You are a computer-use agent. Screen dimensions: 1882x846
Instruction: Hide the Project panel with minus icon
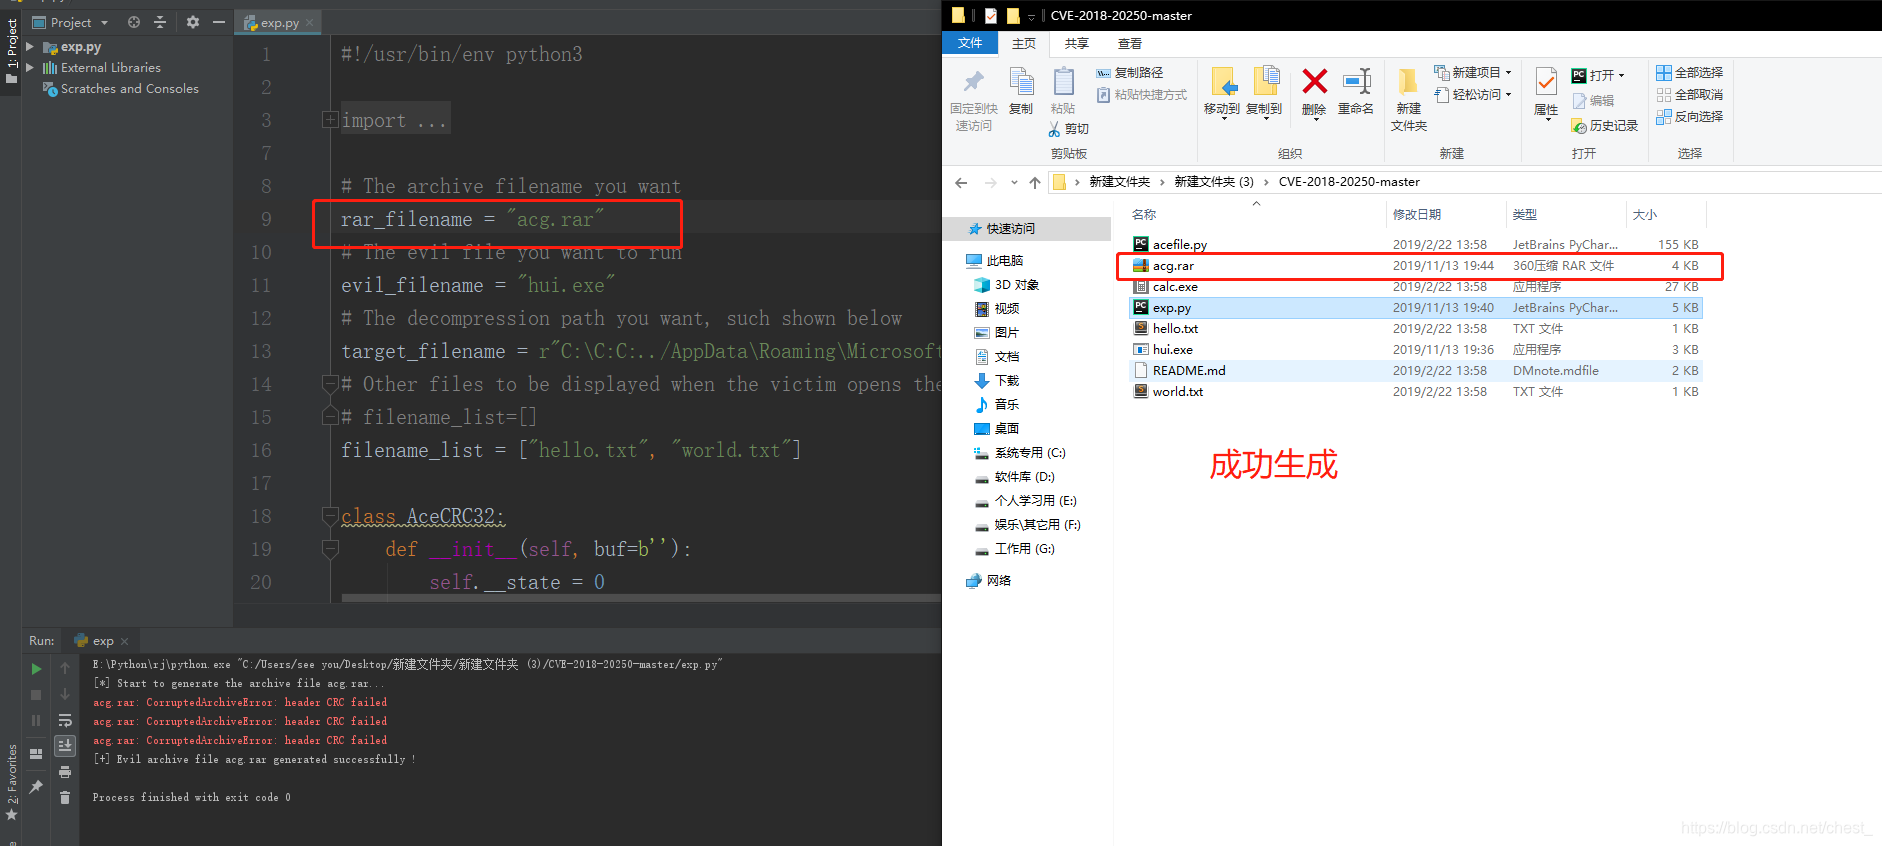pyautogui.click(x=219, y=22)
